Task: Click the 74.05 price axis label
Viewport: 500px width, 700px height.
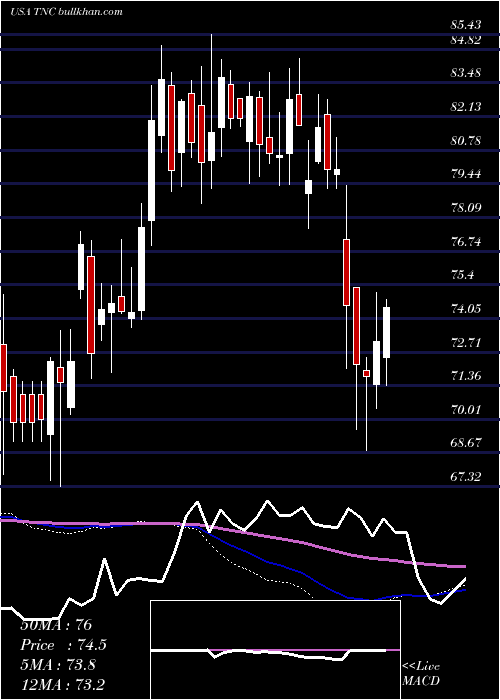Action: coord(466,308)
